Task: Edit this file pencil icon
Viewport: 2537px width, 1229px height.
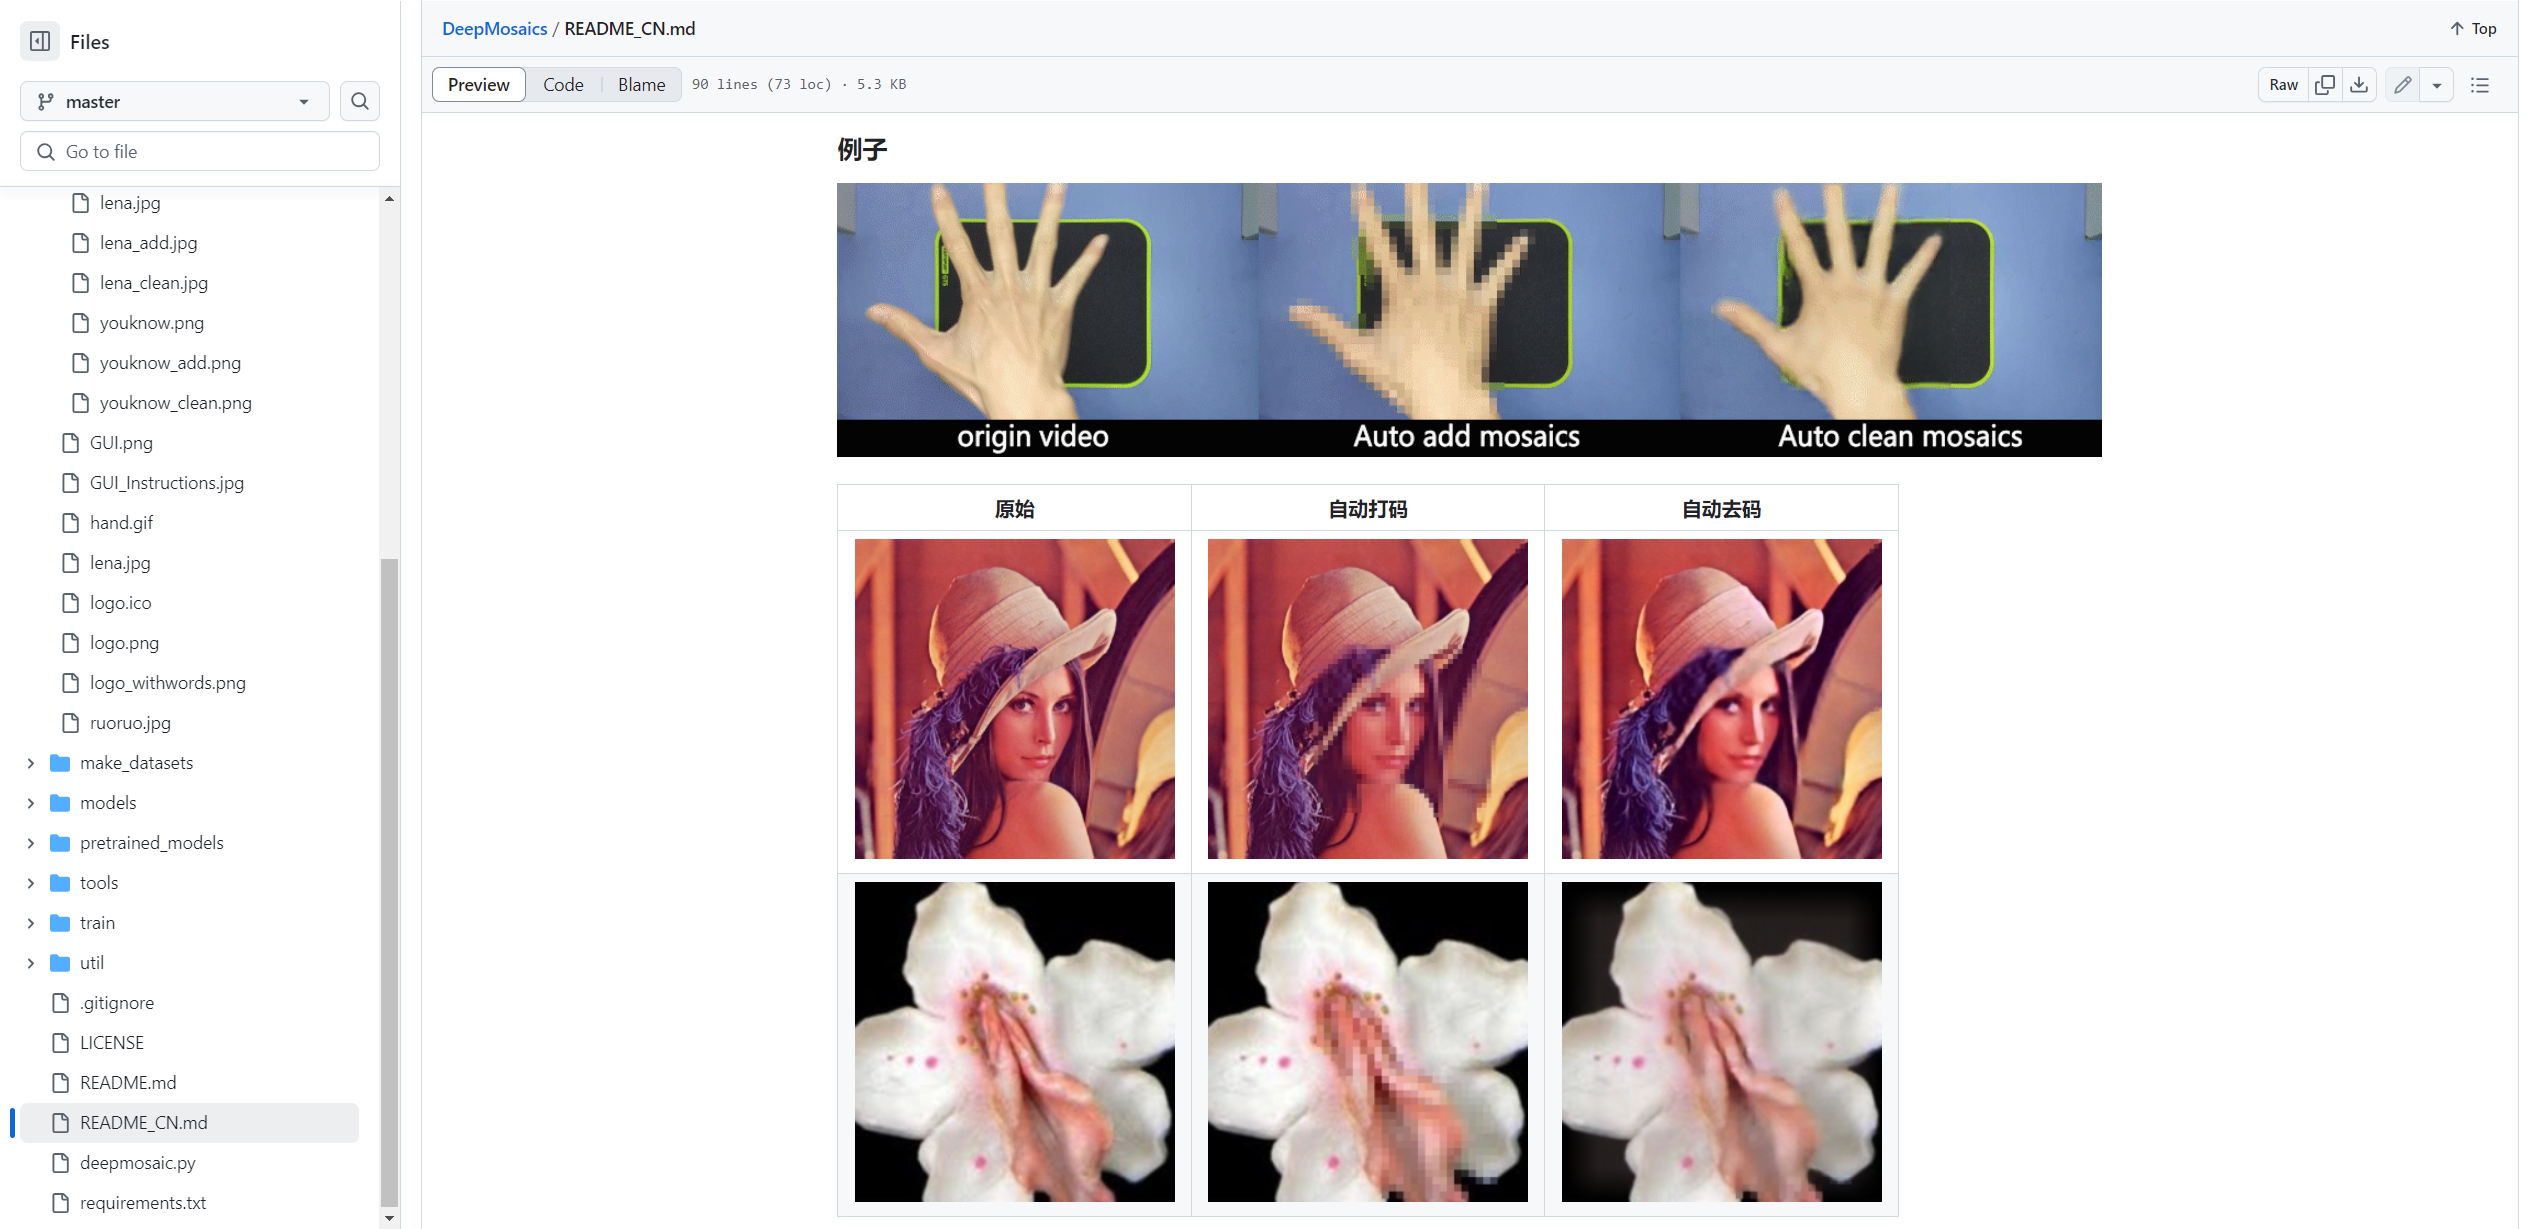Action: (x=2402, y=85)
